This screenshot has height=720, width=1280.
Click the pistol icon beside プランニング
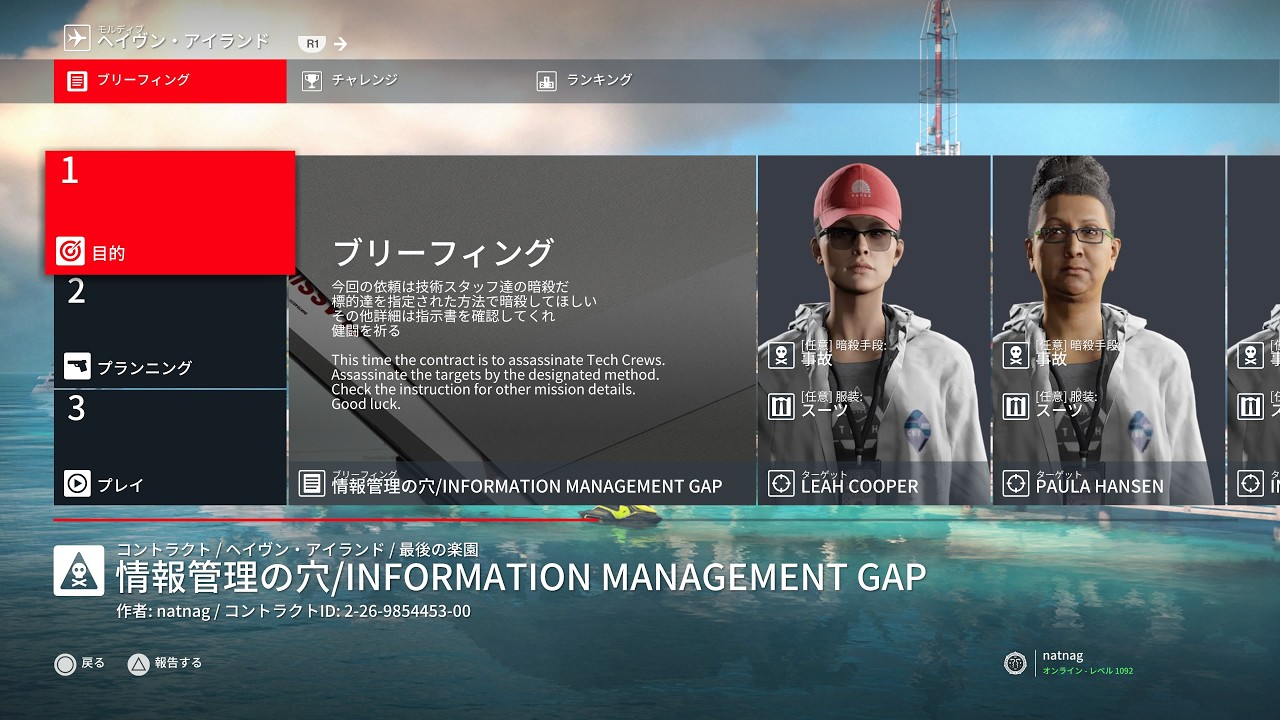point(77,366)
